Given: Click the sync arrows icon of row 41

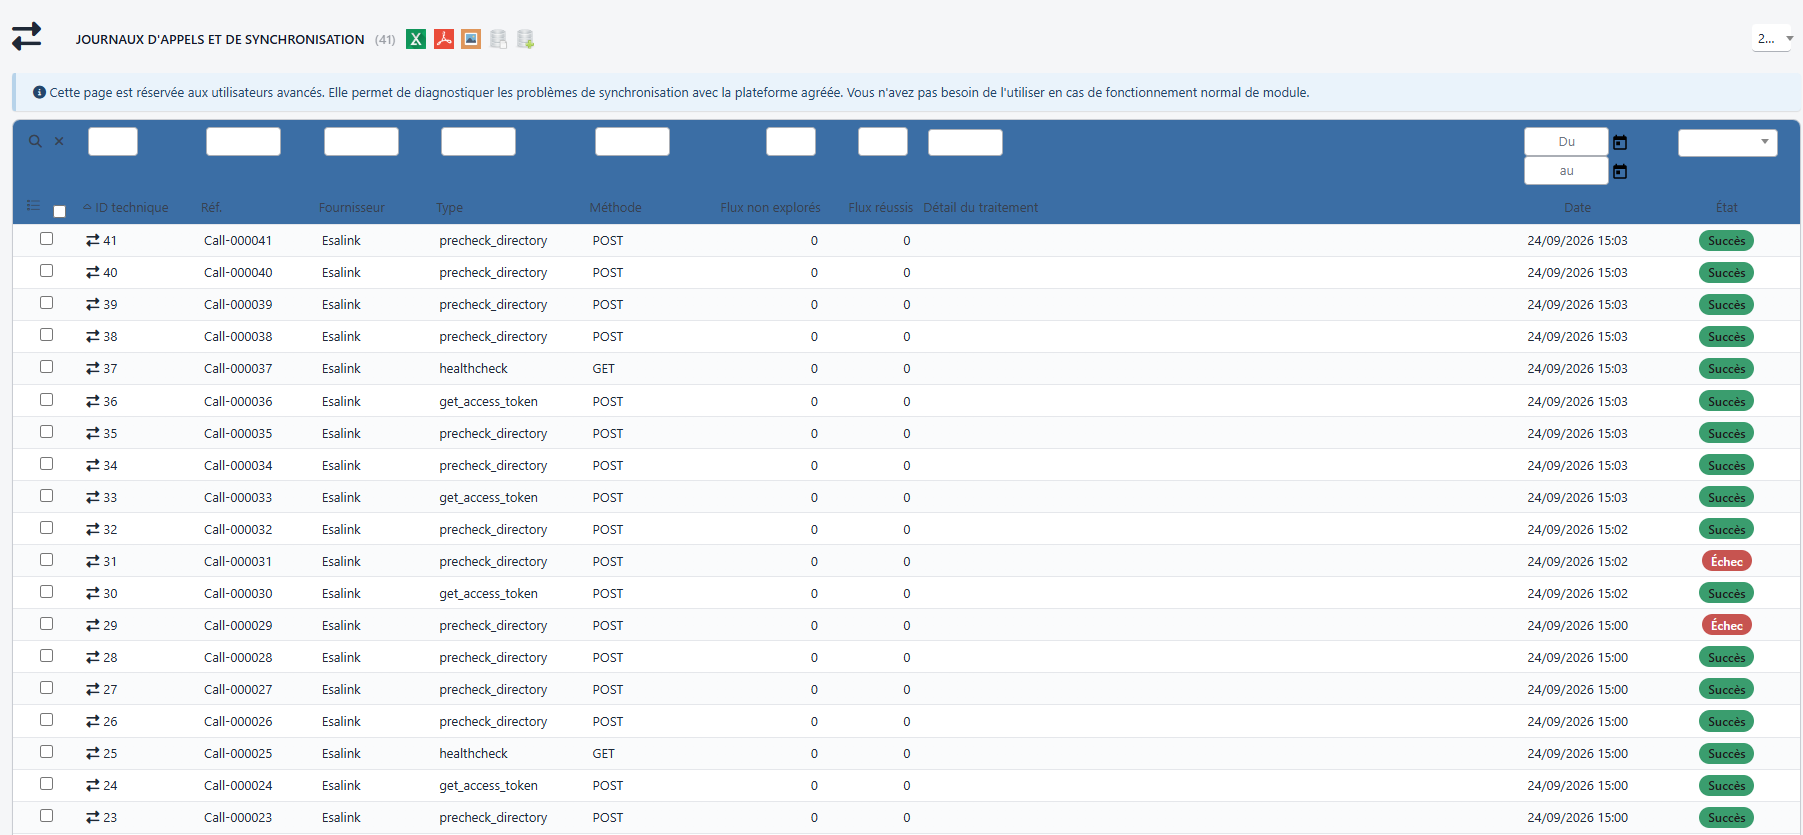Looking at the screenshot, I should coord(93,240).
